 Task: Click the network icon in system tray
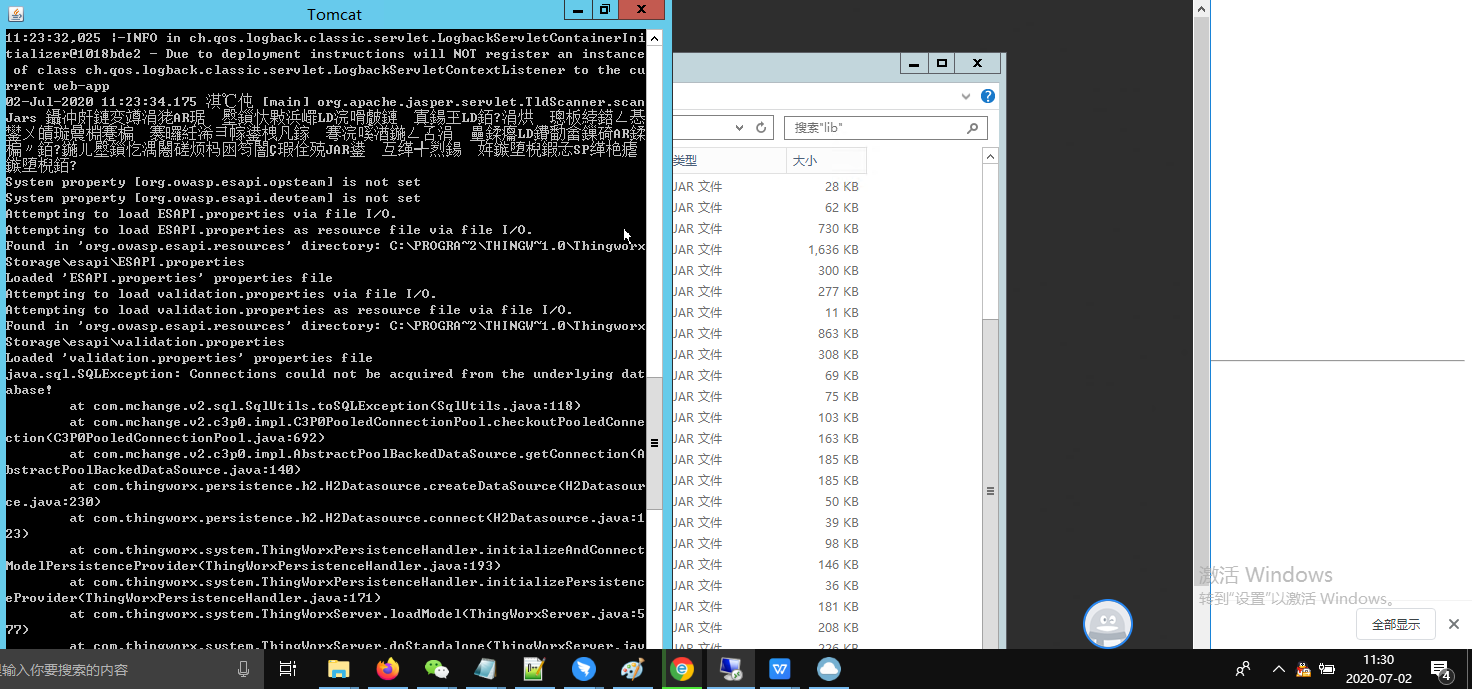1327,670
